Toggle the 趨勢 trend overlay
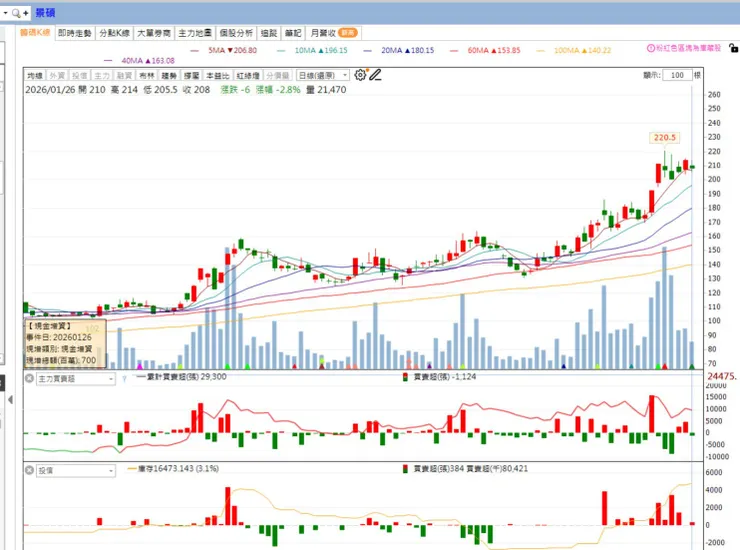Viewport: 740px width, 550px height. pos(169,76)
